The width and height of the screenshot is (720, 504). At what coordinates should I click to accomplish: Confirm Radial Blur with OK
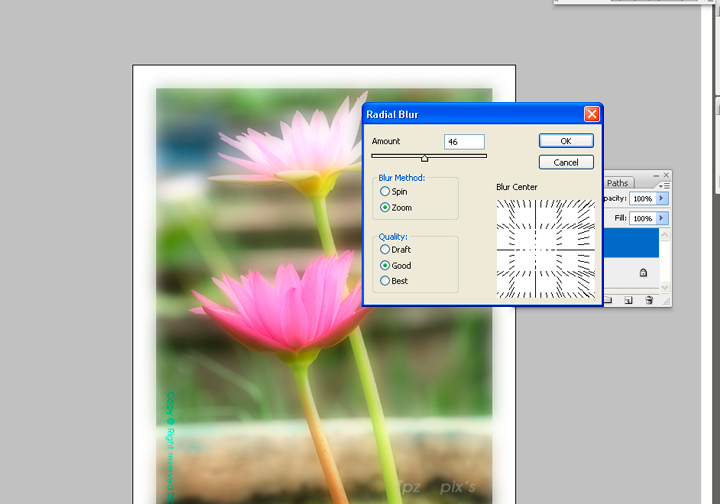coord(566,141)
